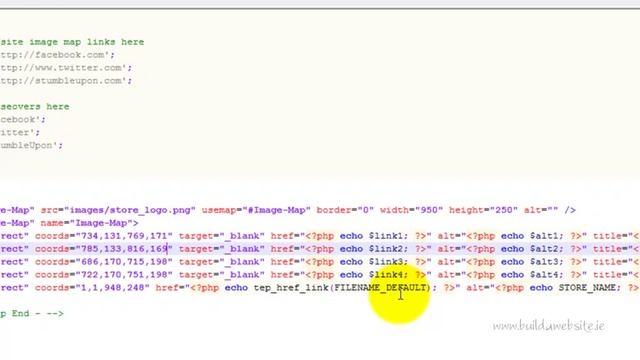Screen dimensions: 640x360
Task: Click target="_blank" in the $link3 row
Action: tap(222, 262)
